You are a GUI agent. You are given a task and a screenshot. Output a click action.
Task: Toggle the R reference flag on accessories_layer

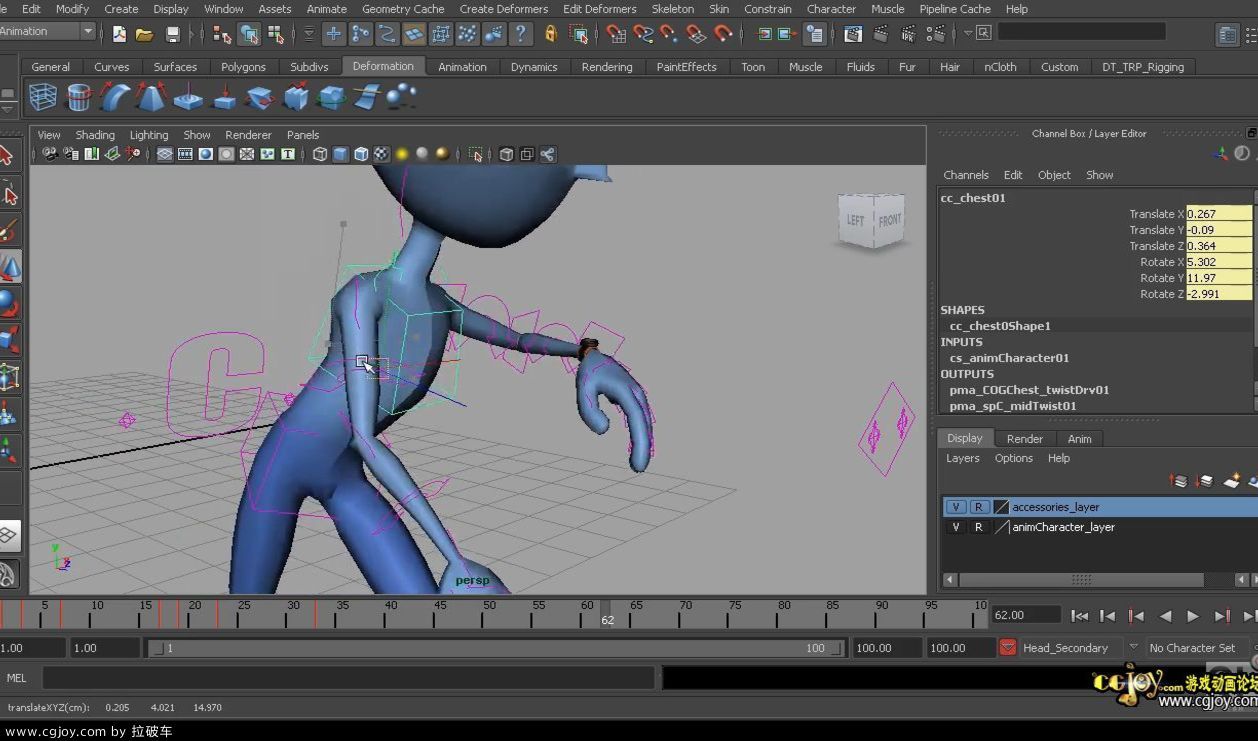tap(979, 507)
